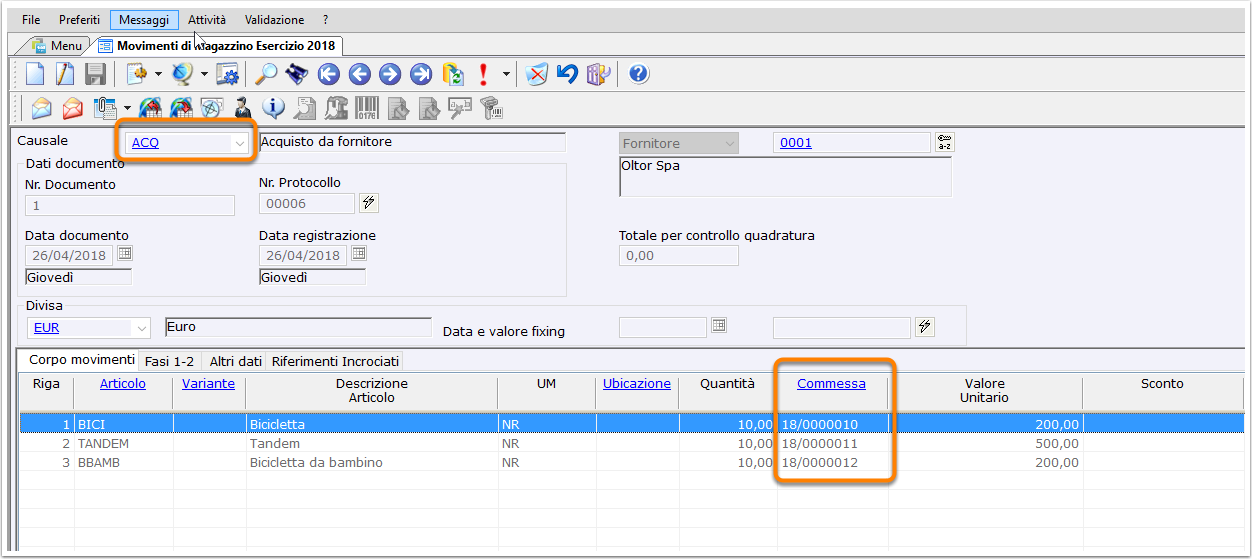Click the Articolo column header link

pyautogui.click(x=123, y=384)
